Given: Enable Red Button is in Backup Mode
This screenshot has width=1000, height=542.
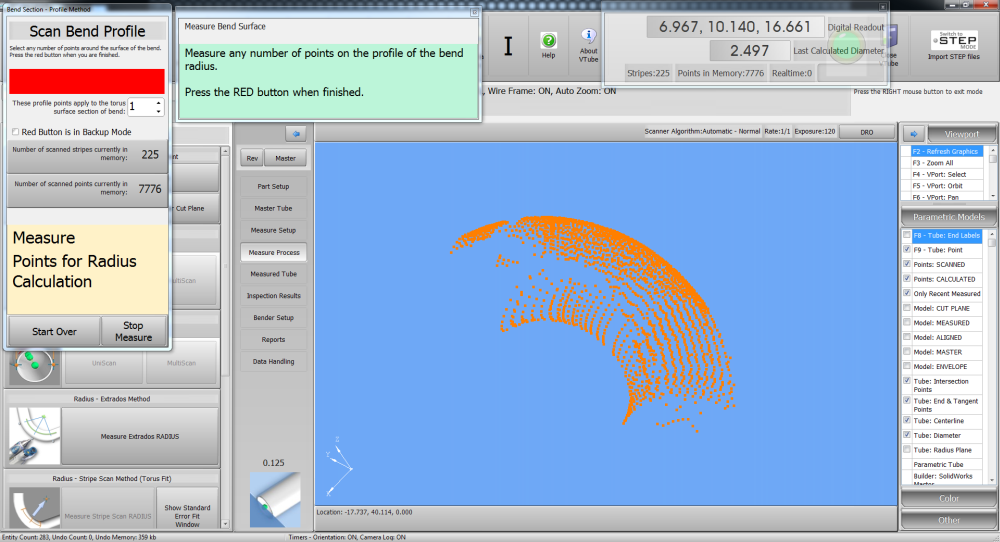Looking at the screenshot, I should [x=15, y=132].
